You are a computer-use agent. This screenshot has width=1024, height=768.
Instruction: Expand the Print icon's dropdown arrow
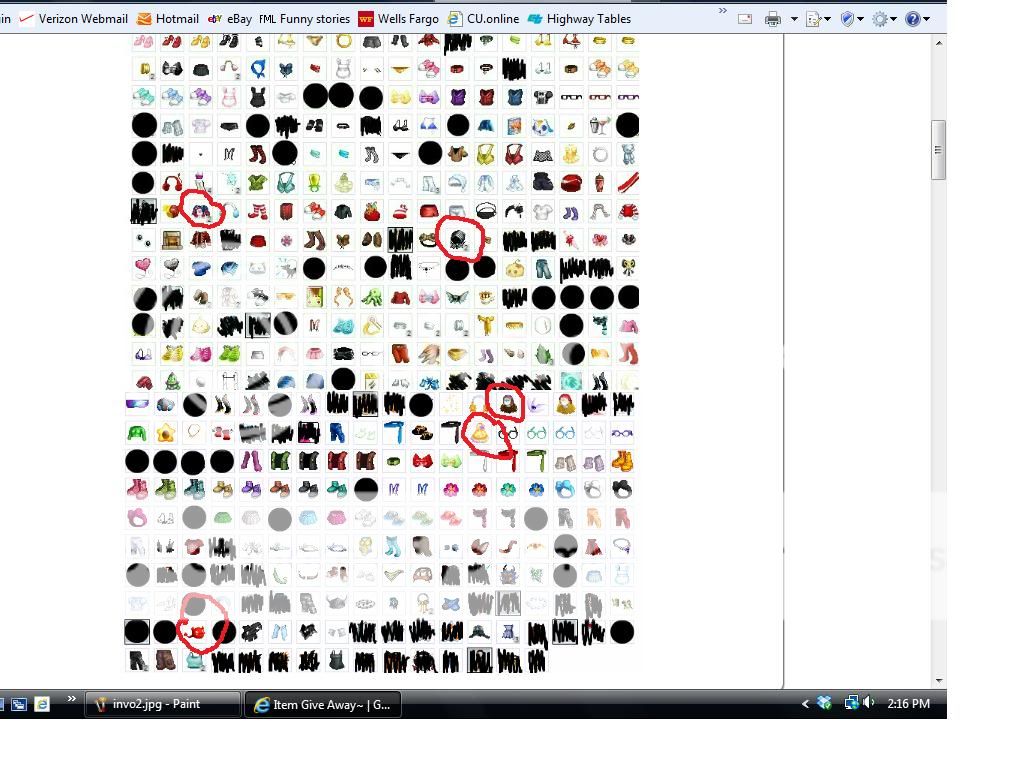point(793,18)
